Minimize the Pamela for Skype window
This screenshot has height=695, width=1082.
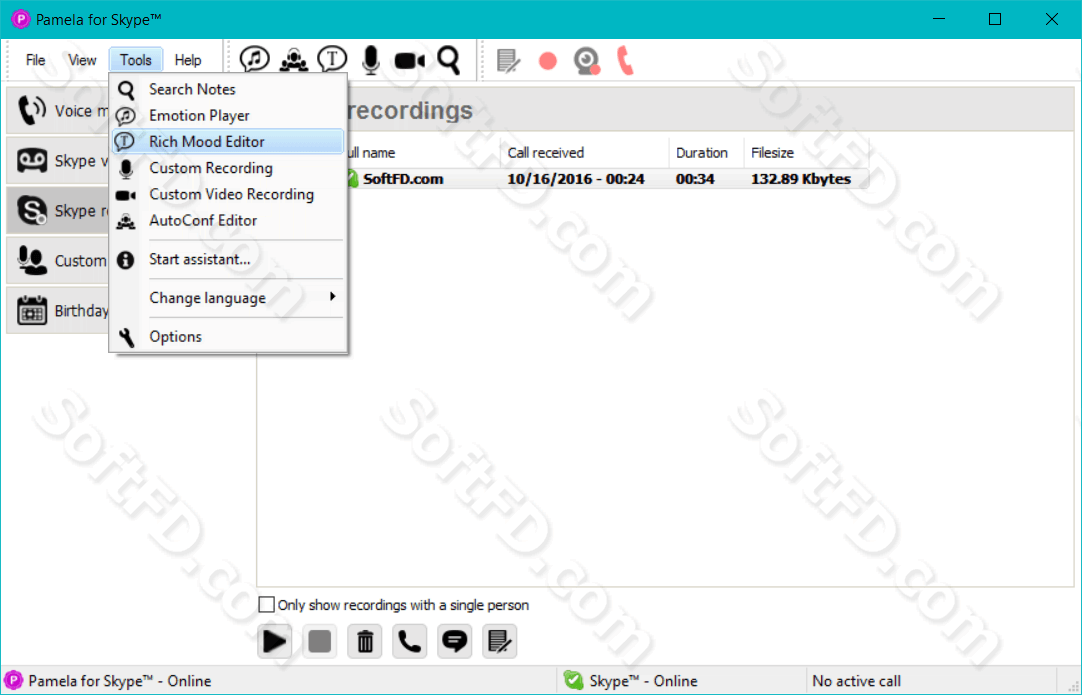pyautogui.click(x=938, y=19)
